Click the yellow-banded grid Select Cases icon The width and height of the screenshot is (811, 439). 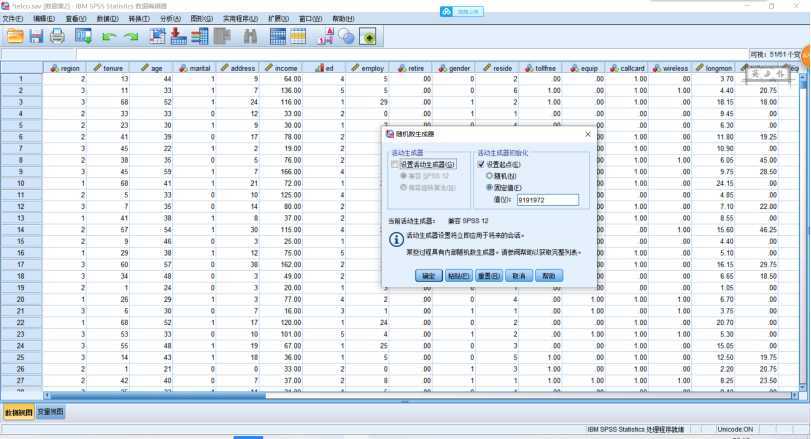[298, 36]
